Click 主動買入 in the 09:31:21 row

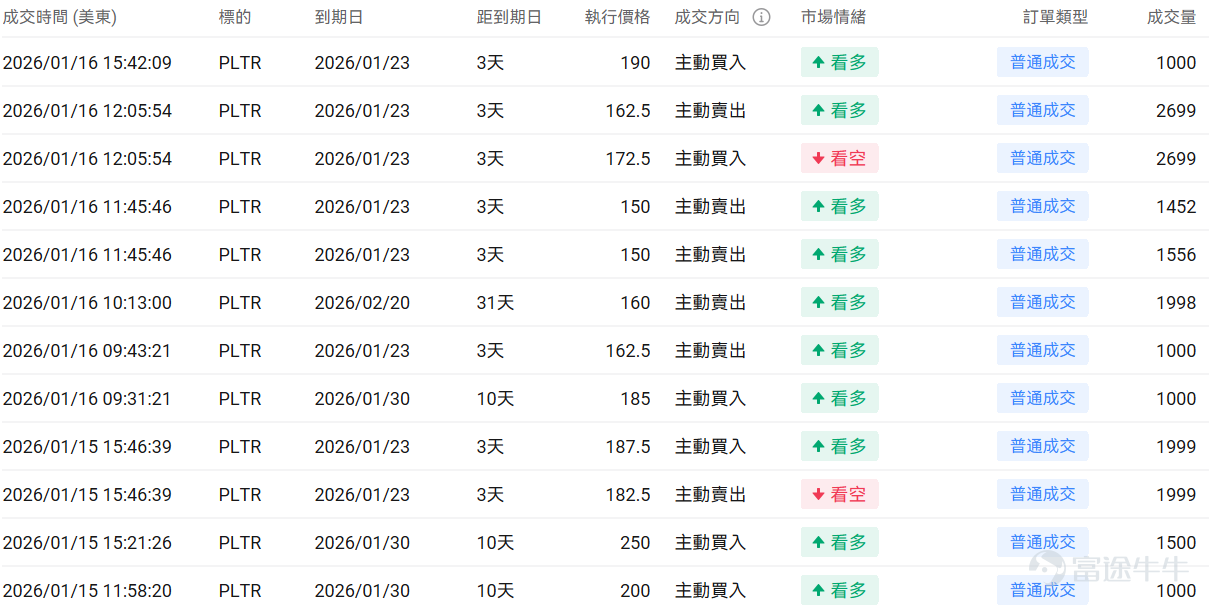click(x=711, y=399)
